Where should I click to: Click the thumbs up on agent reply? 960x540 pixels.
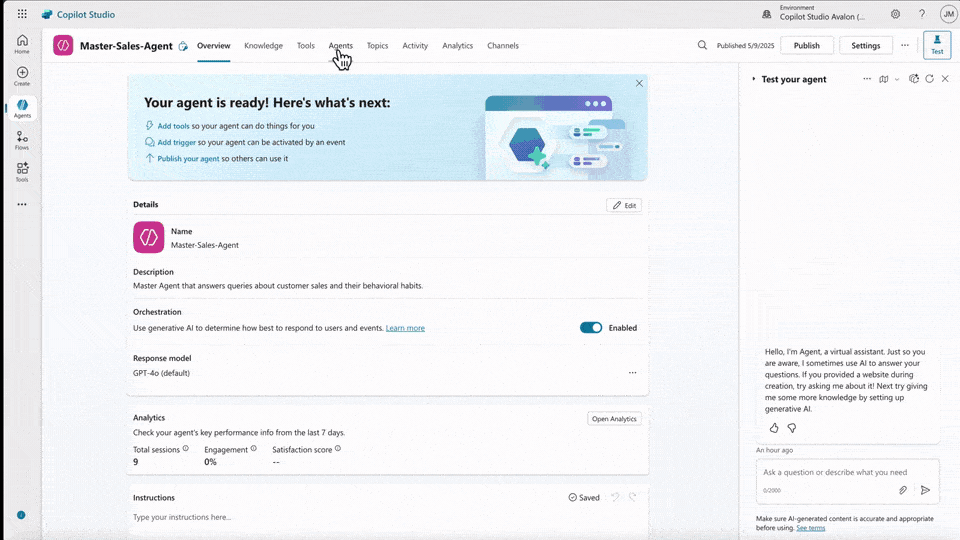pyautogui.click(x=774, y=428)
